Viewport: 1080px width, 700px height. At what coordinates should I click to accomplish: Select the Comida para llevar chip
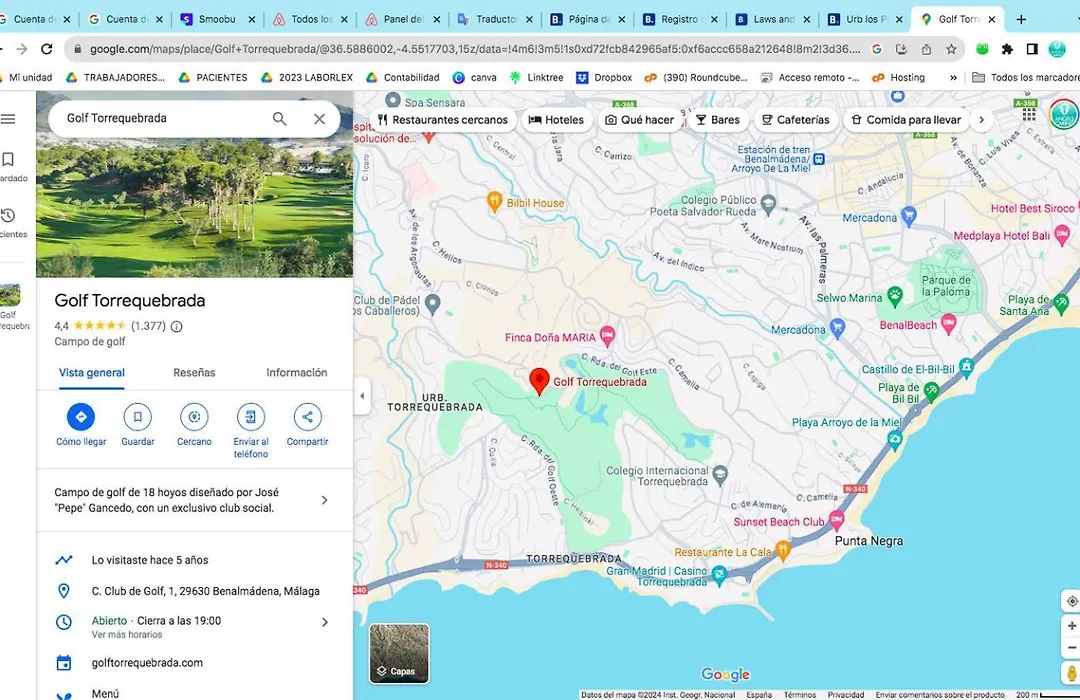click(906, 120)
